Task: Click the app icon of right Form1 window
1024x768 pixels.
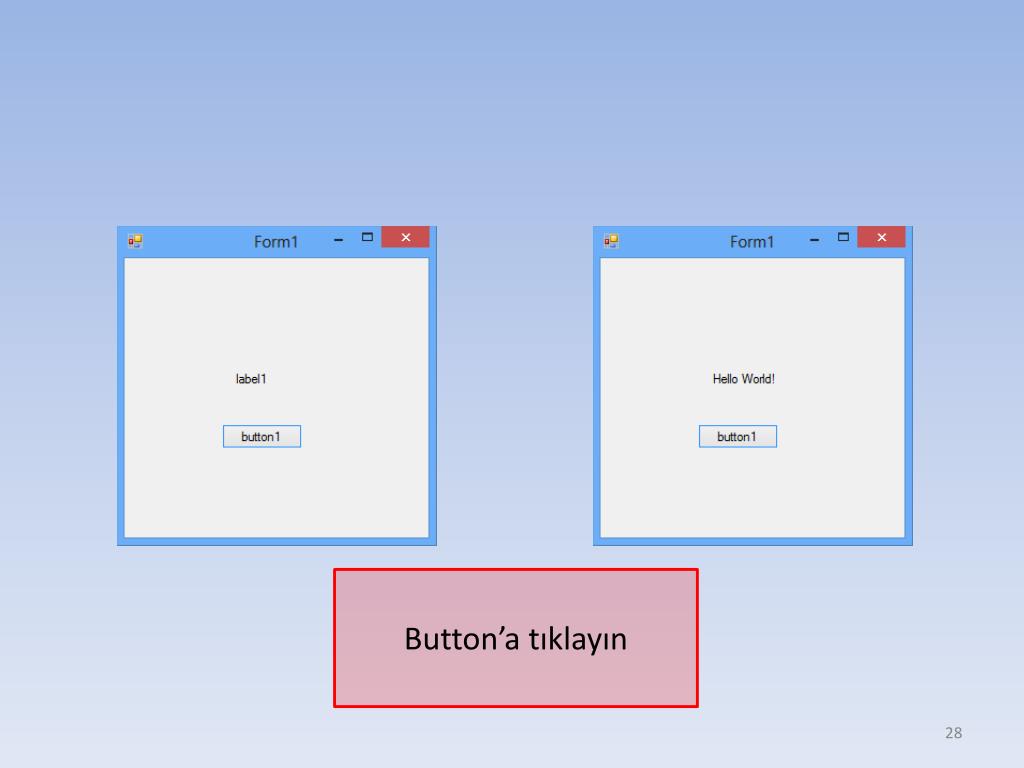Action: point(611,241)
